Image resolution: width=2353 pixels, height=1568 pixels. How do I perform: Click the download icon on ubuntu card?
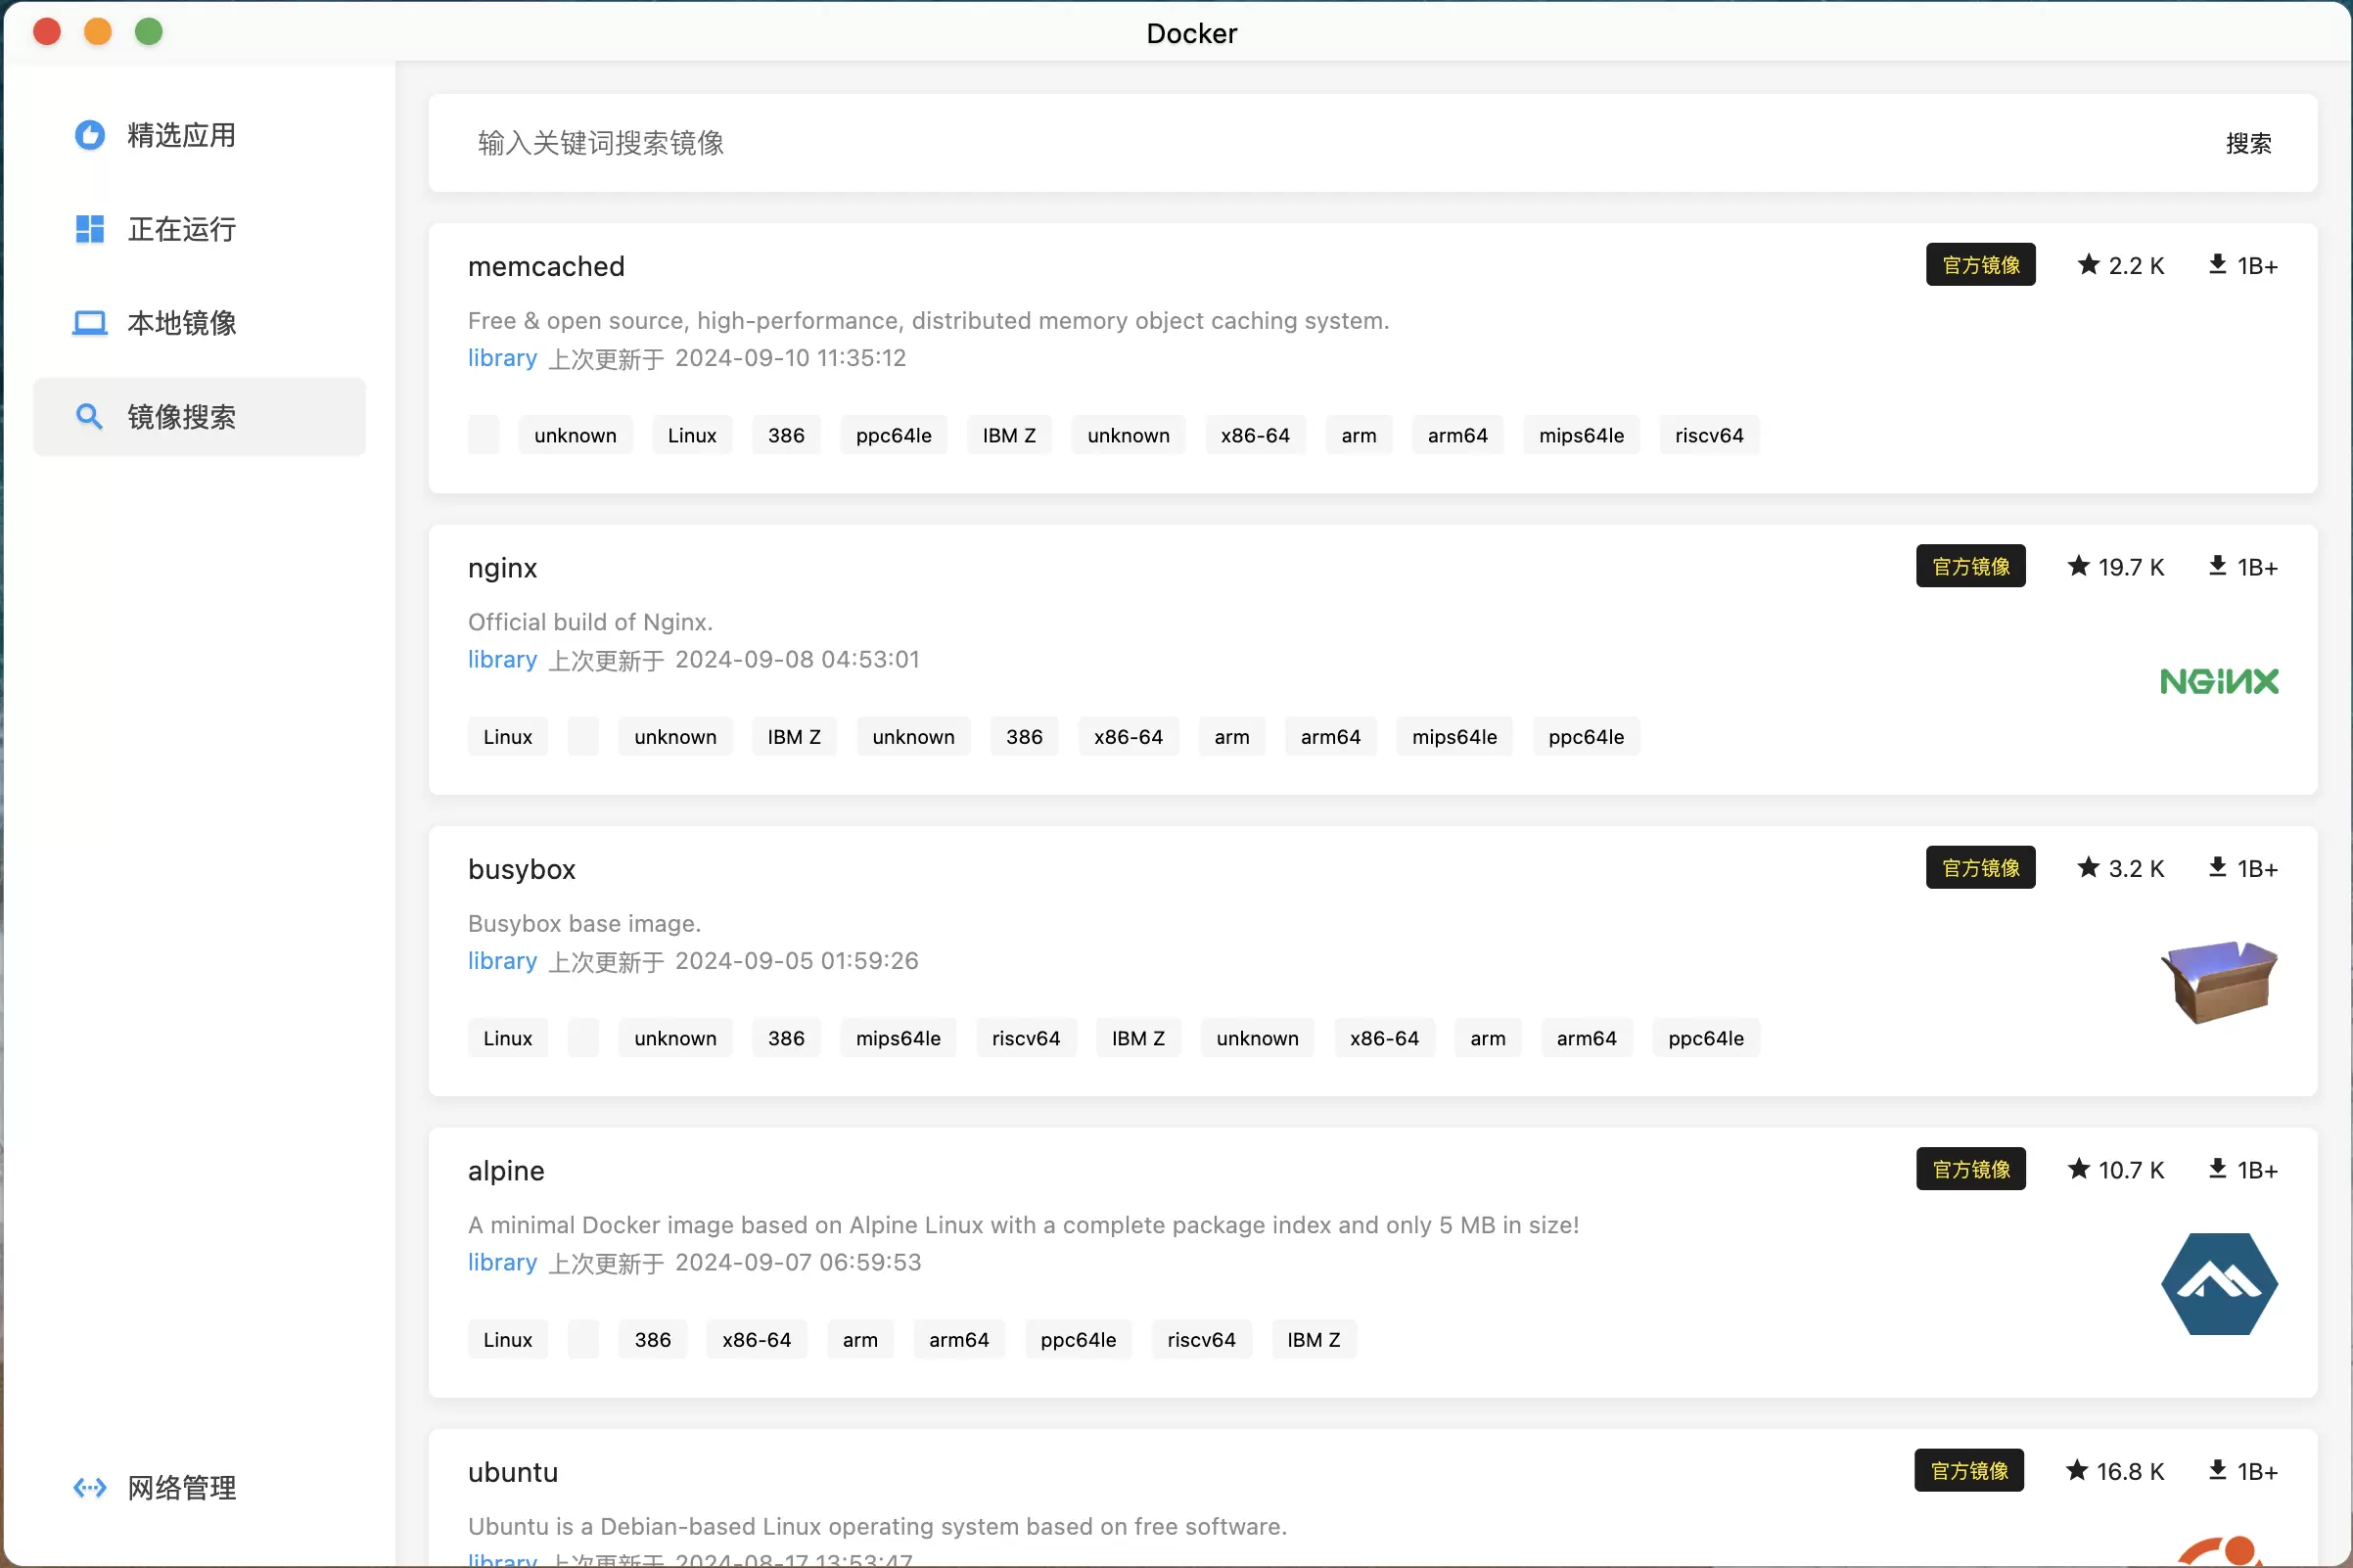2217,1470
